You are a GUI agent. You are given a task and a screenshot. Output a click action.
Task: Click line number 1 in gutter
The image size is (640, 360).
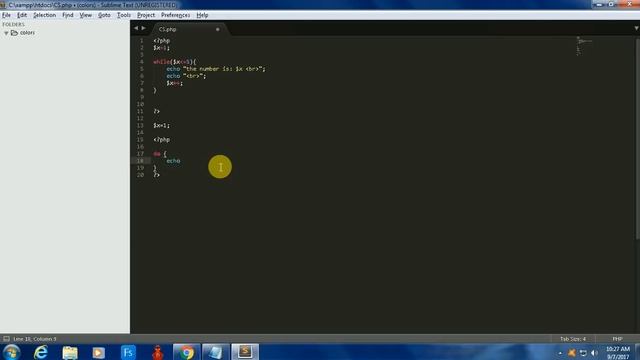click(142, 41)
